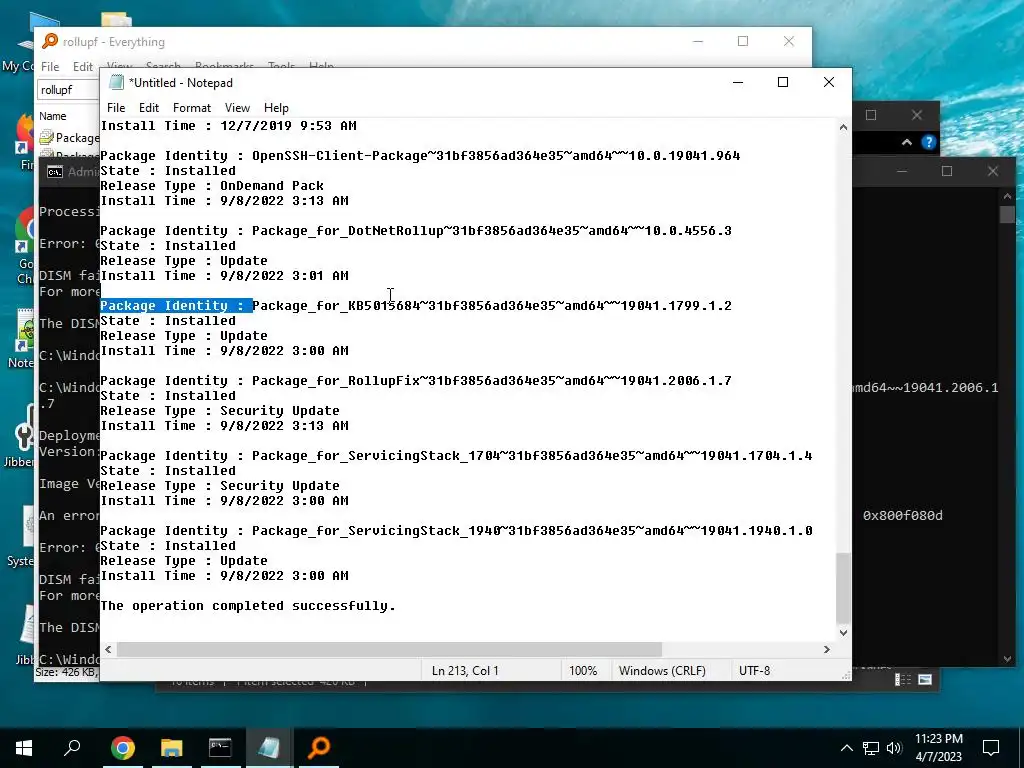
Task: Switch to Notepad taskbar icon
Action: point(269,748)
